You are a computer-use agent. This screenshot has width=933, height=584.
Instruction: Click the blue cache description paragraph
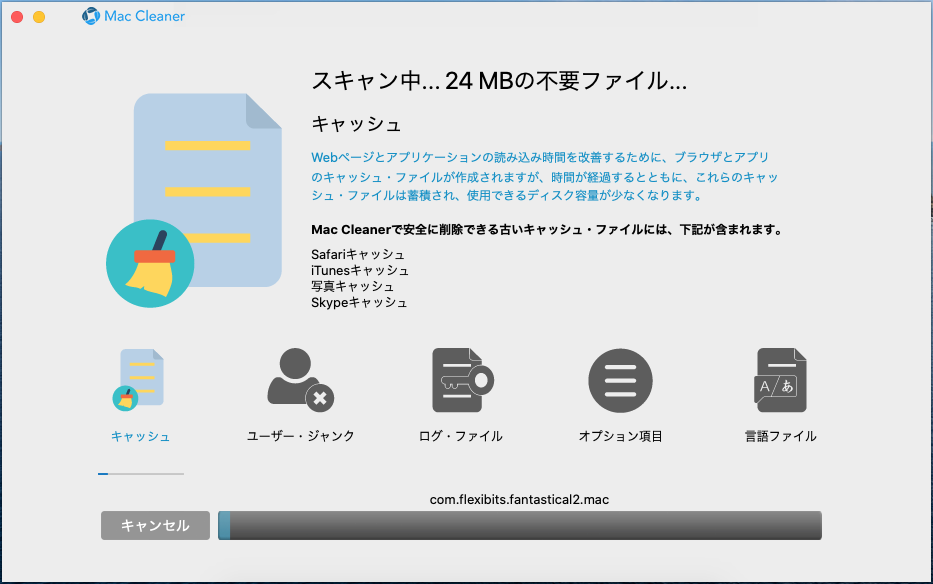tap(544, 176)
